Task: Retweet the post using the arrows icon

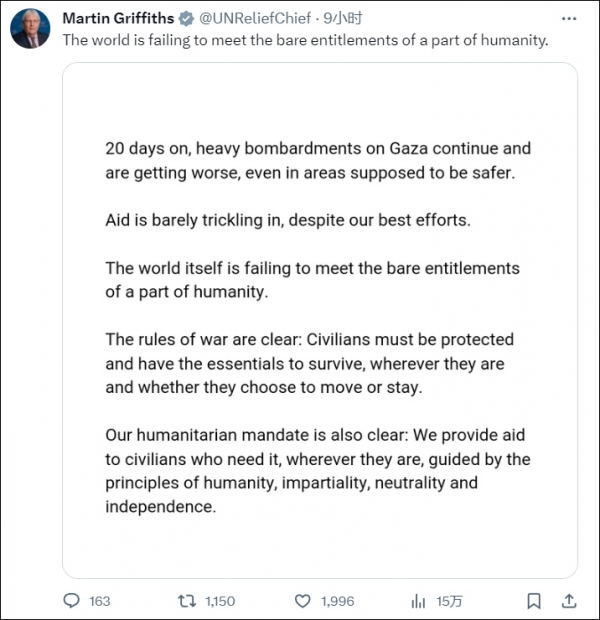Action: [187, 601]
